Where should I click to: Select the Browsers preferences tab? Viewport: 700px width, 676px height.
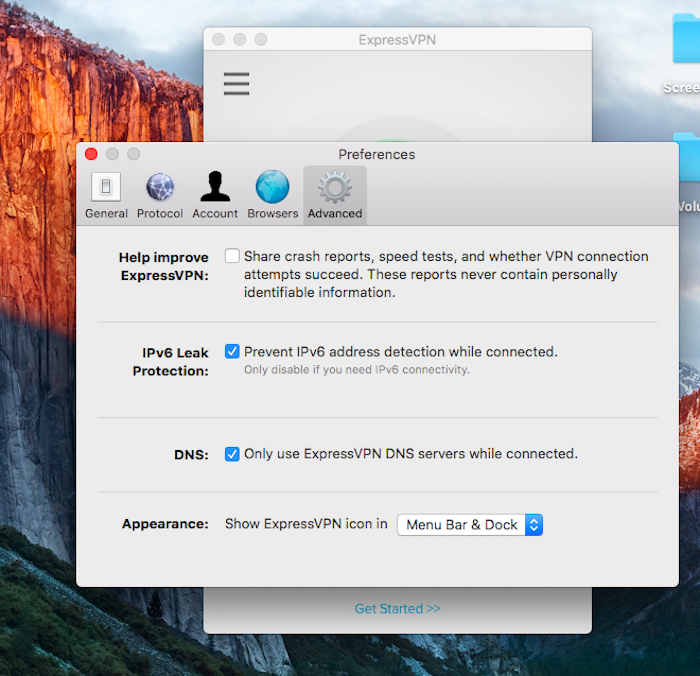coord(272,195)
